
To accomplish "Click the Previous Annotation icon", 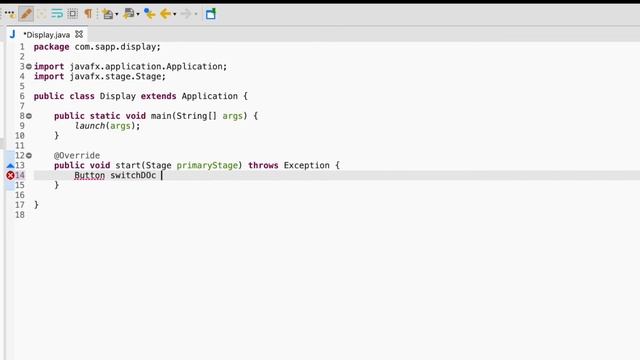I will point(129,14).
